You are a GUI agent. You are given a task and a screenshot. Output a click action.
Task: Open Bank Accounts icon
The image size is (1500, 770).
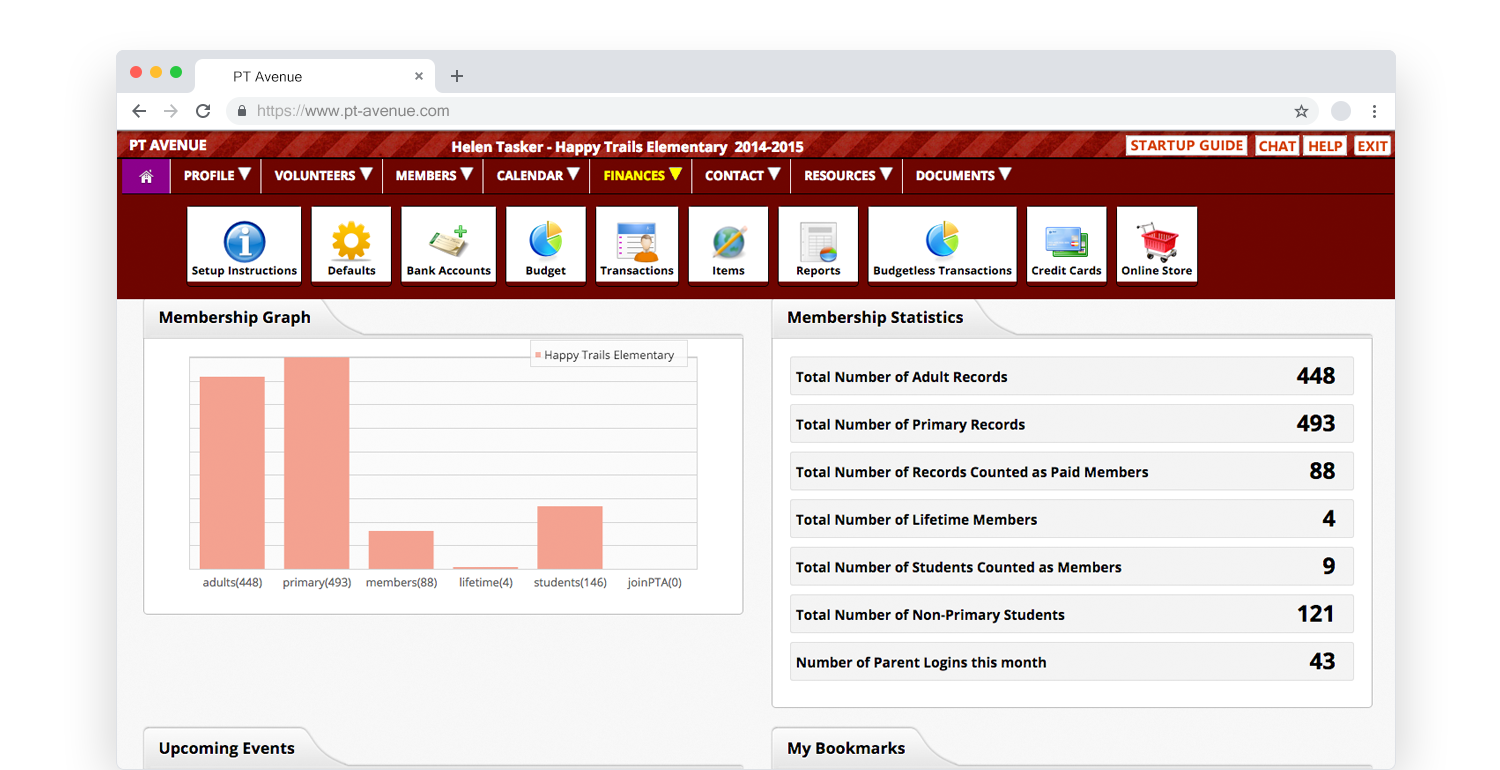coord(448,245)
